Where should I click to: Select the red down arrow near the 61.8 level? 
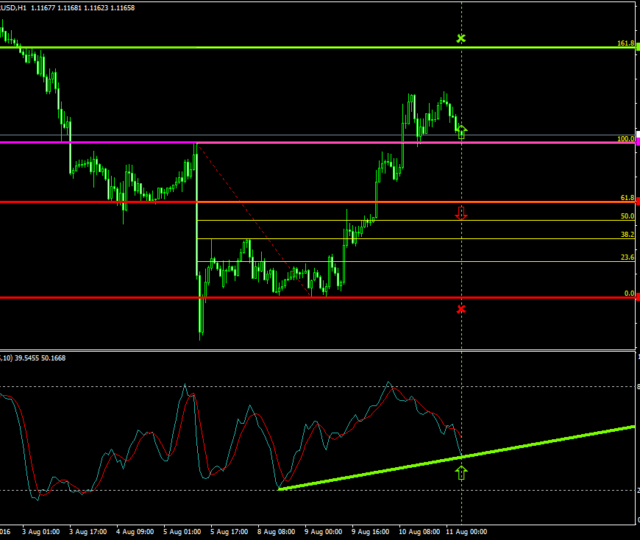[461, 212]
